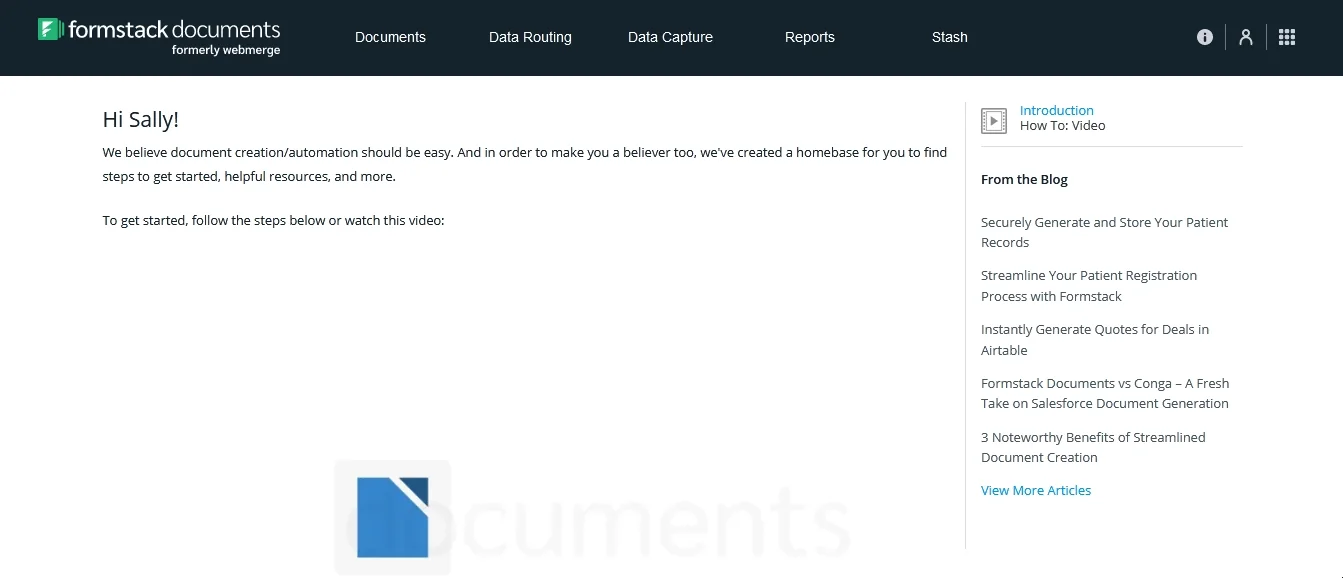The image size is (1343, 578).
Task: Open the user account icon
Action: click(1246, 37)
